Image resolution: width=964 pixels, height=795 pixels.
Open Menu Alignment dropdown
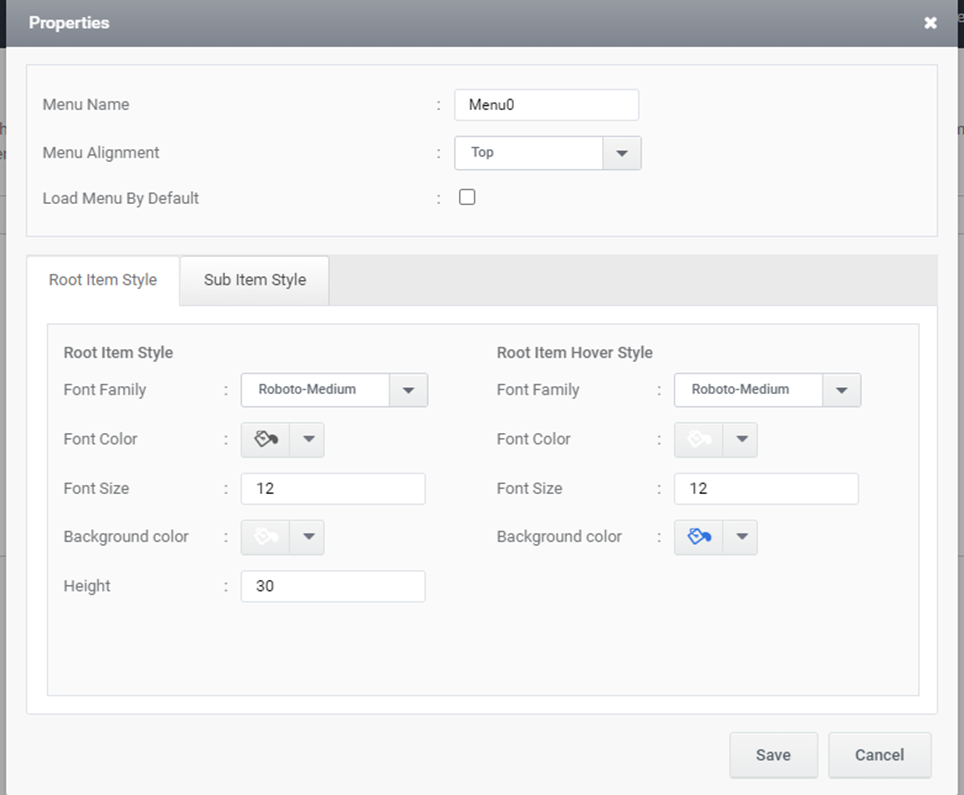coord(622,153)
